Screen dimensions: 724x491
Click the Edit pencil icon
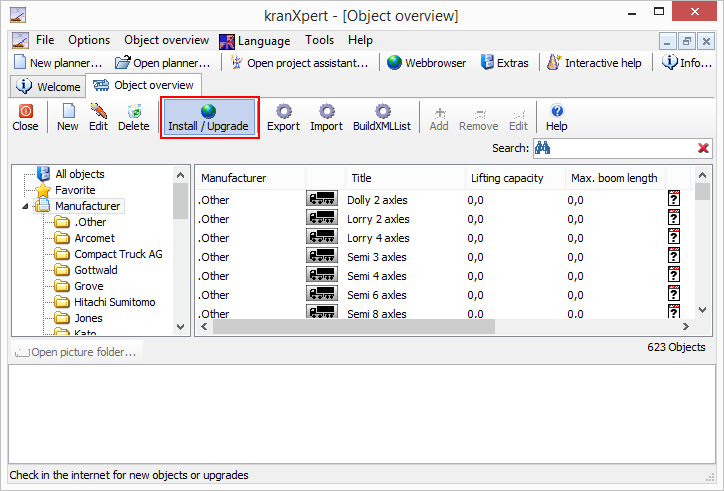98,111
